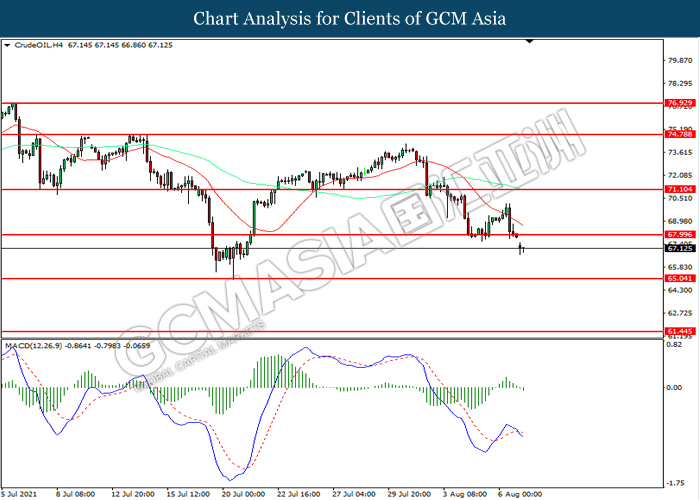
Task: Select the 76.929 resistance price label
Action: point(679,103)
